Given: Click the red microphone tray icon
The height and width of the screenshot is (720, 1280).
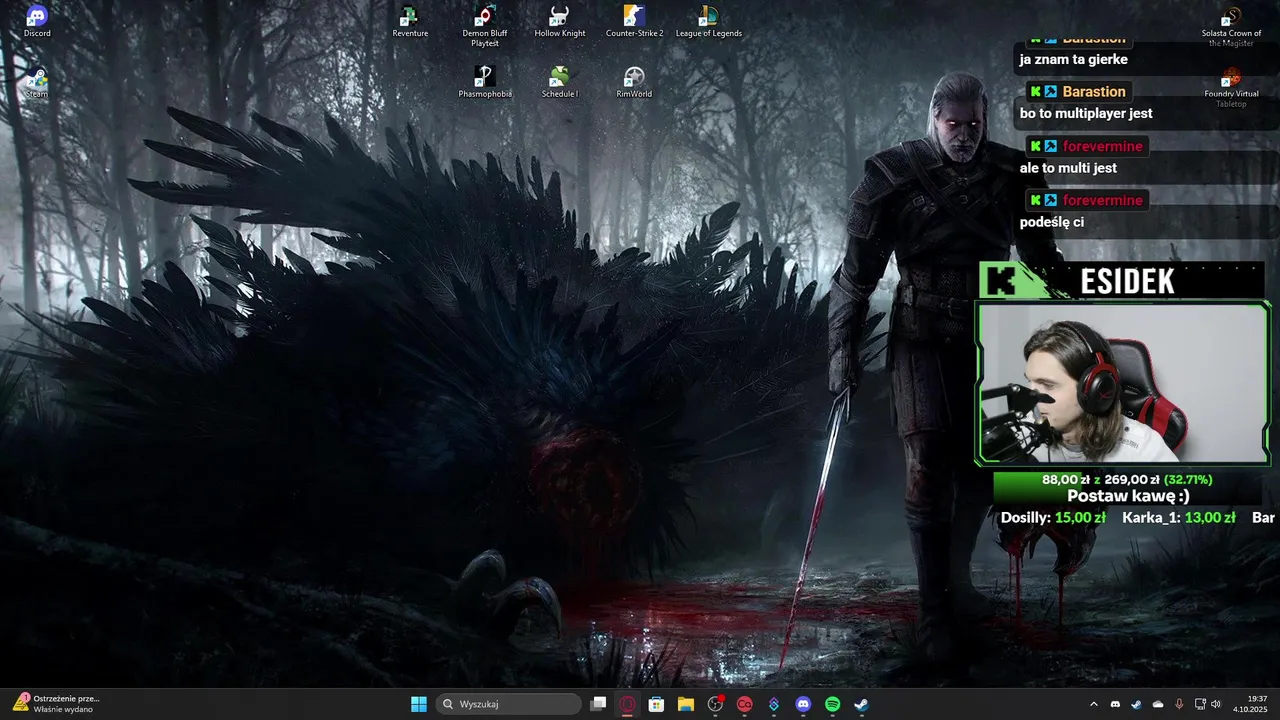Looking at the screenshot, I should 1179,704.
